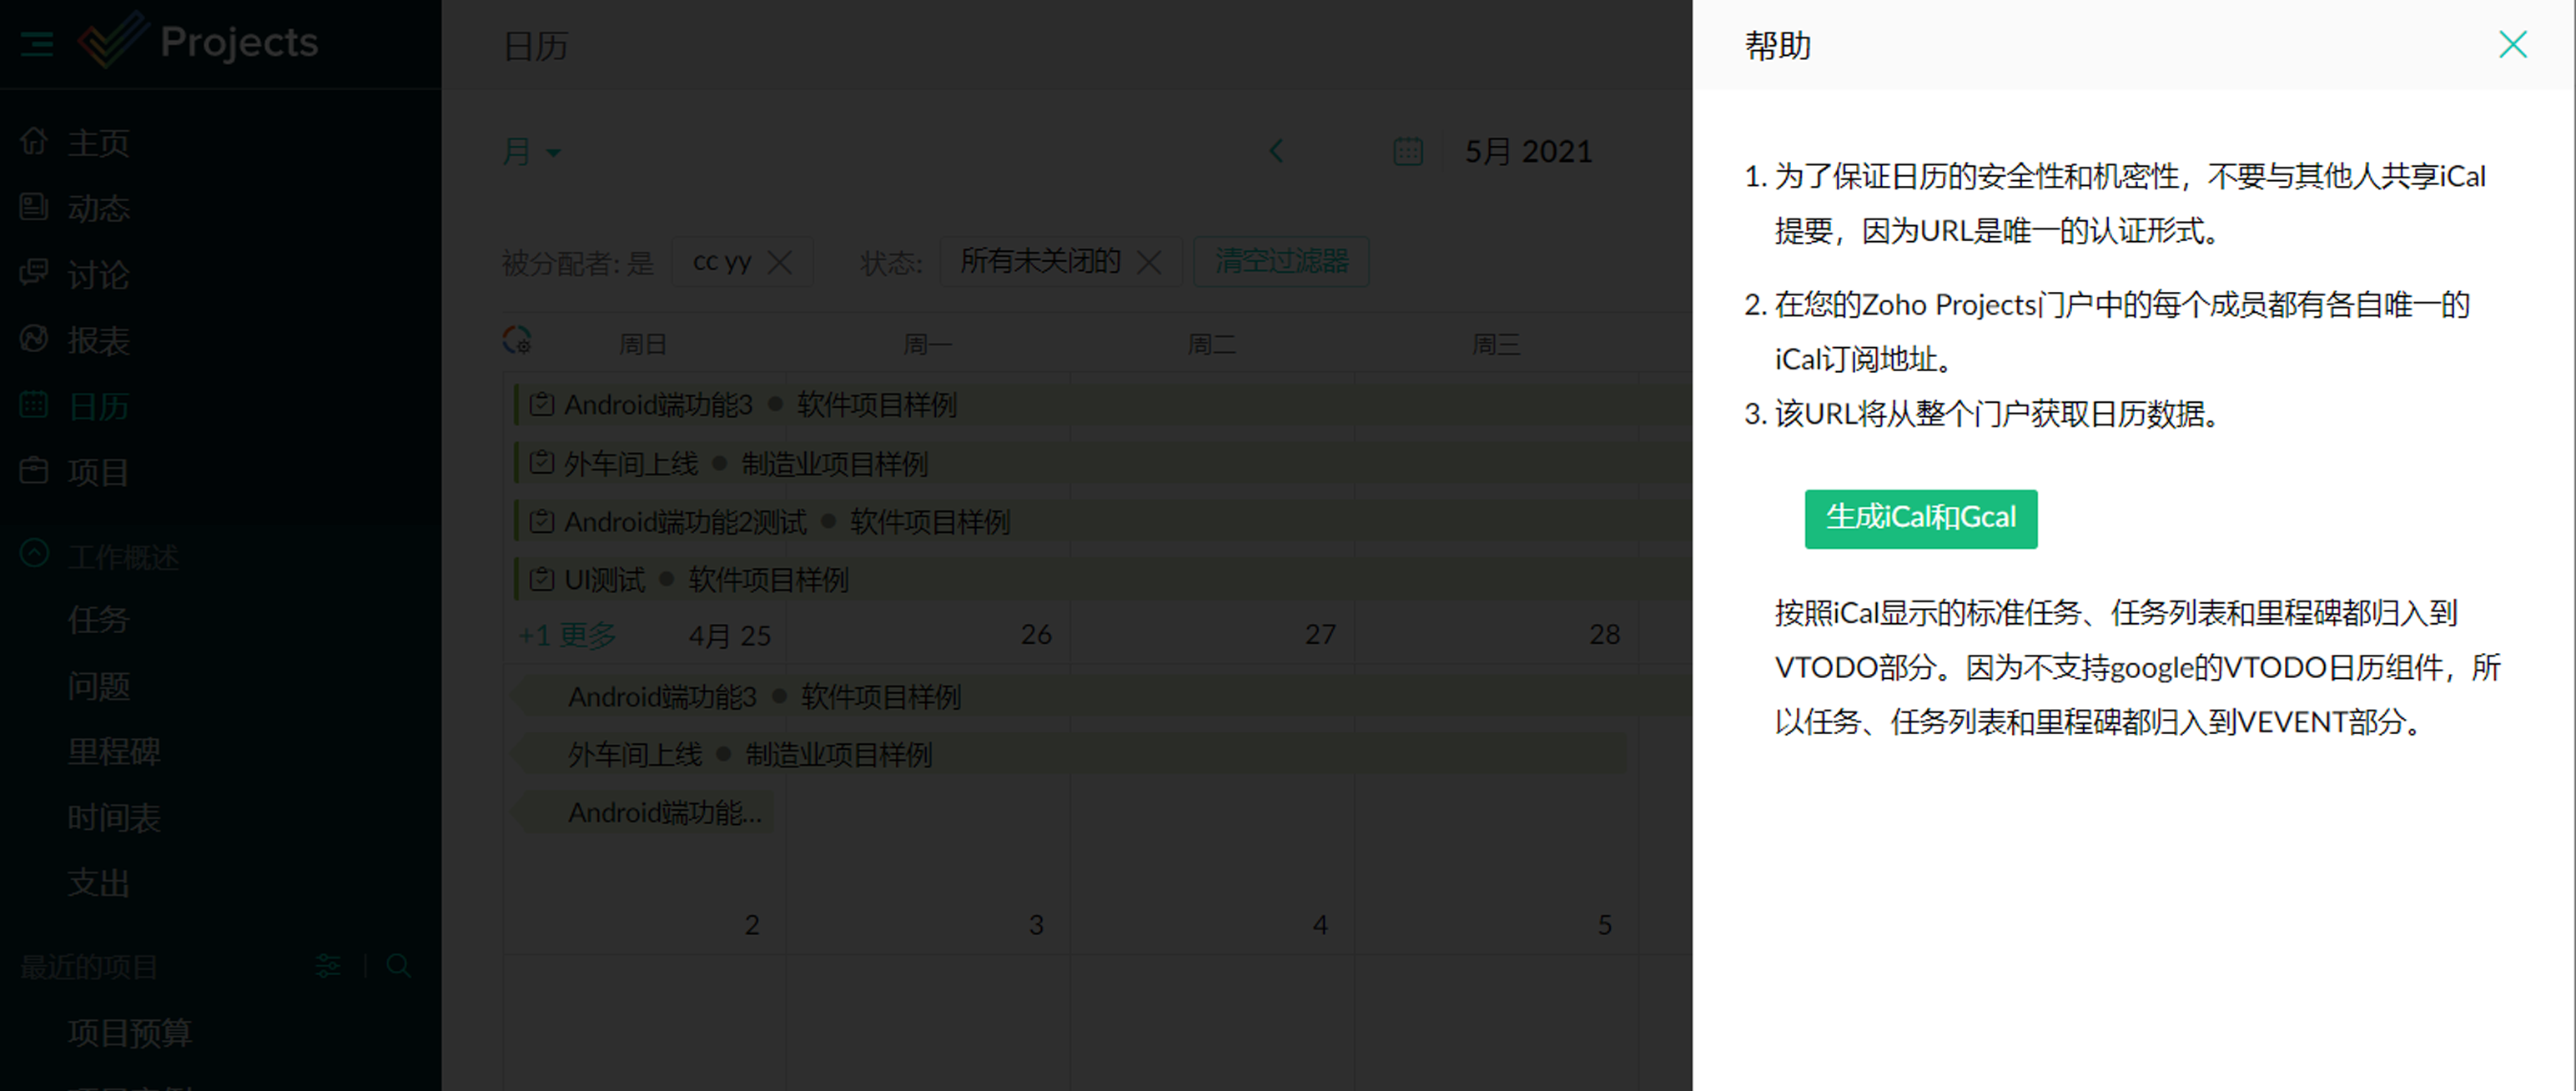This screenshot has height=1091, width=2576.
Task: Click 清空过滤器 to clear filters
Action: coord(1281,262)
